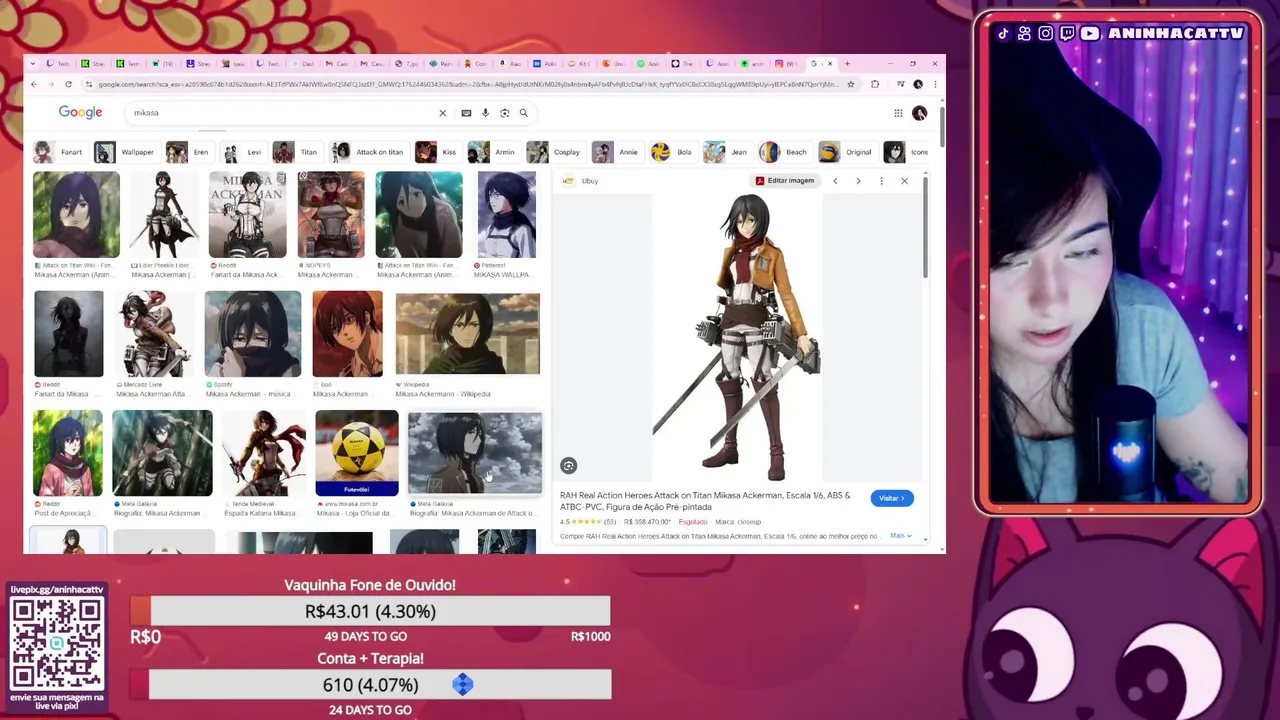Open preview panel three-dot options
The height and width of the screenshot is (720, 1280).
point(881,181)
